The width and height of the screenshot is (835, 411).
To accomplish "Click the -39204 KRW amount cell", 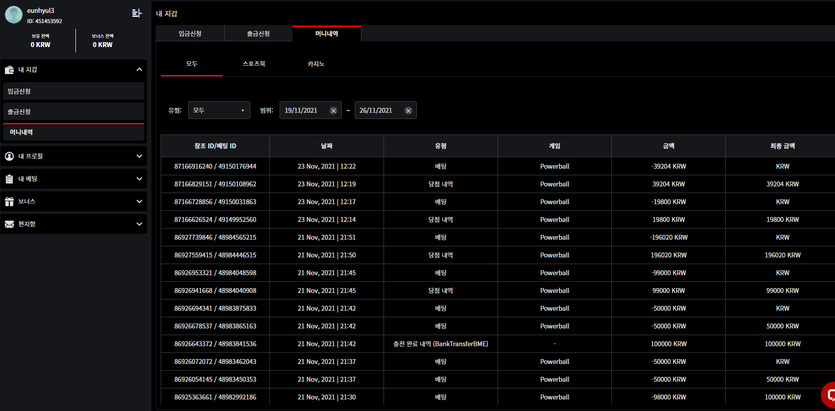I will click(x=668, y=166).
